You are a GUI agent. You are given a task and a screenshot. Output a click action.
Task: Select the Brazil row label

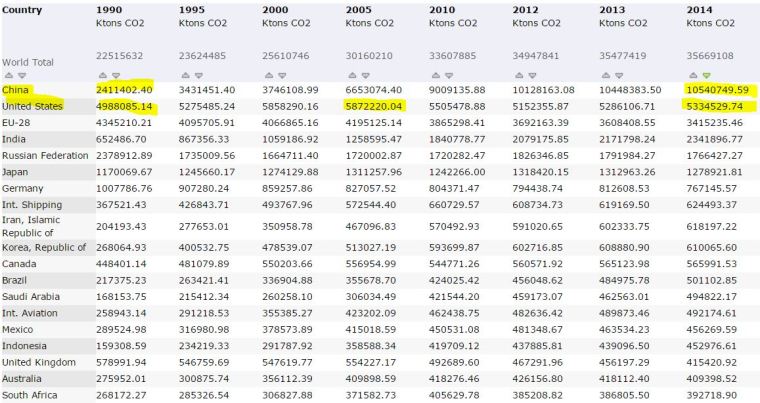click(x=14, y=280)
